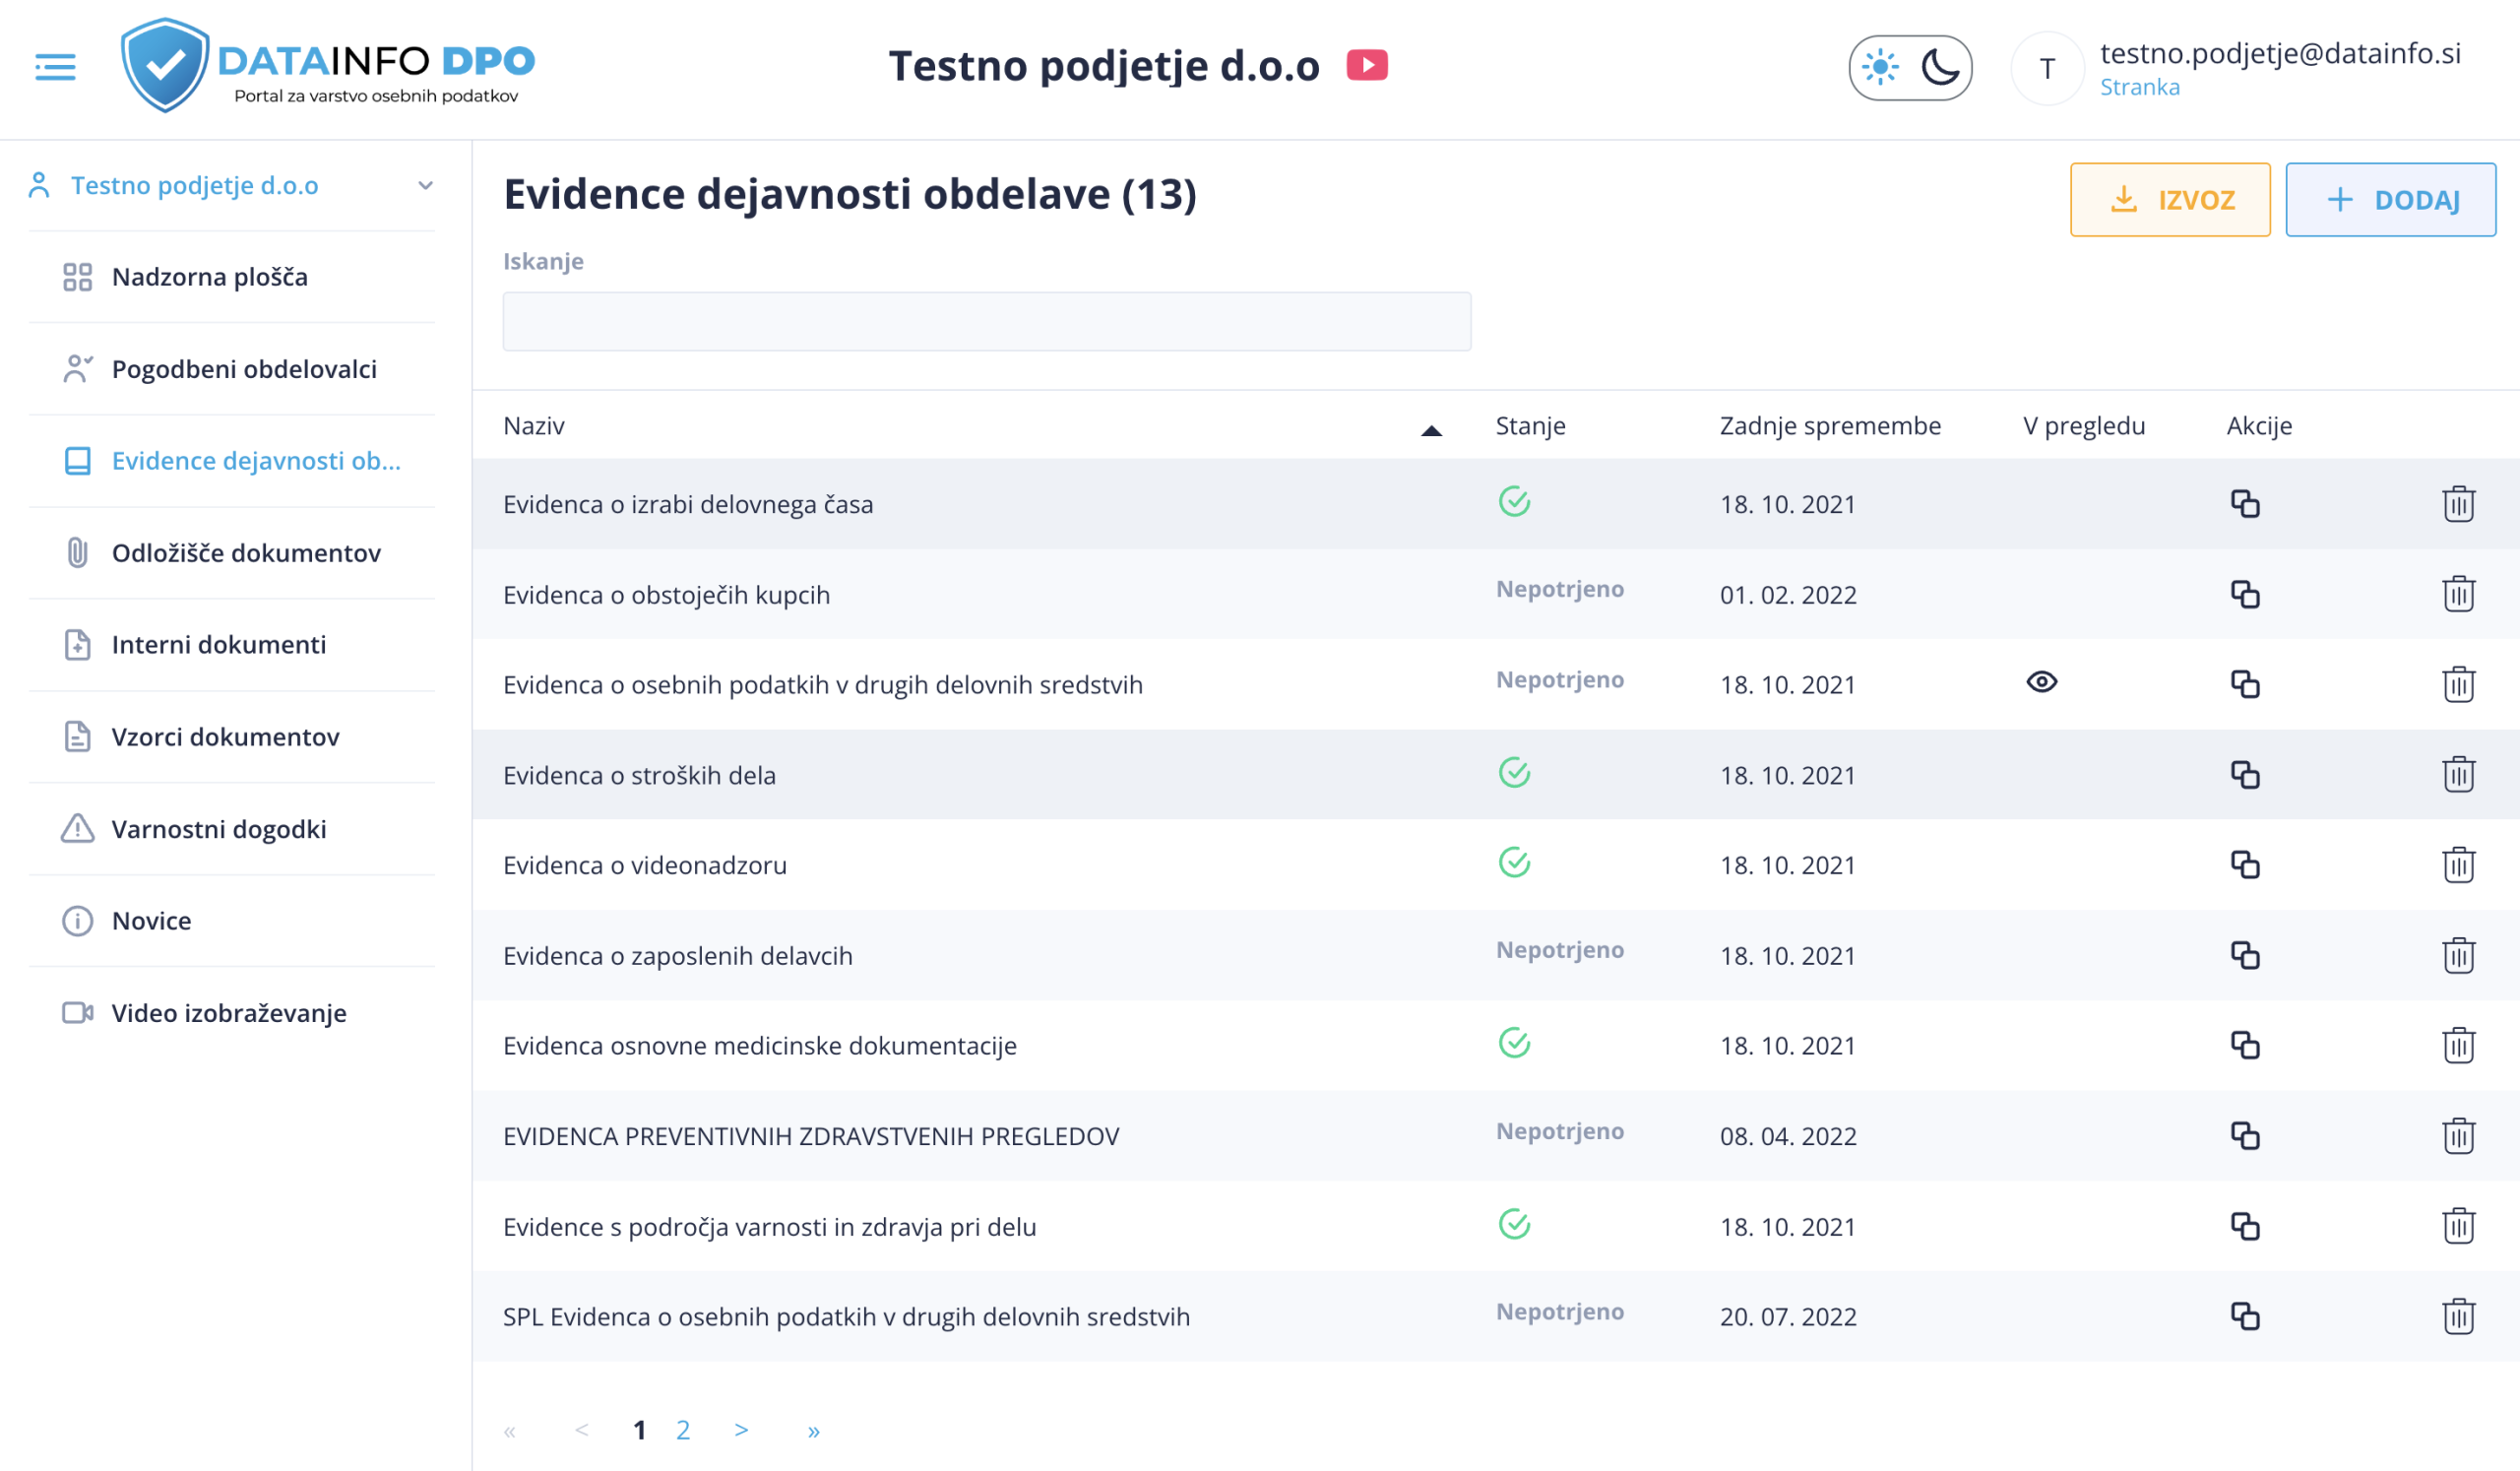Image resolution: width=2520 pixels, height=1471 pixels.
Task: Delete Evidenca o zaposlenih delavcih
Action: tap(2458, 956)
